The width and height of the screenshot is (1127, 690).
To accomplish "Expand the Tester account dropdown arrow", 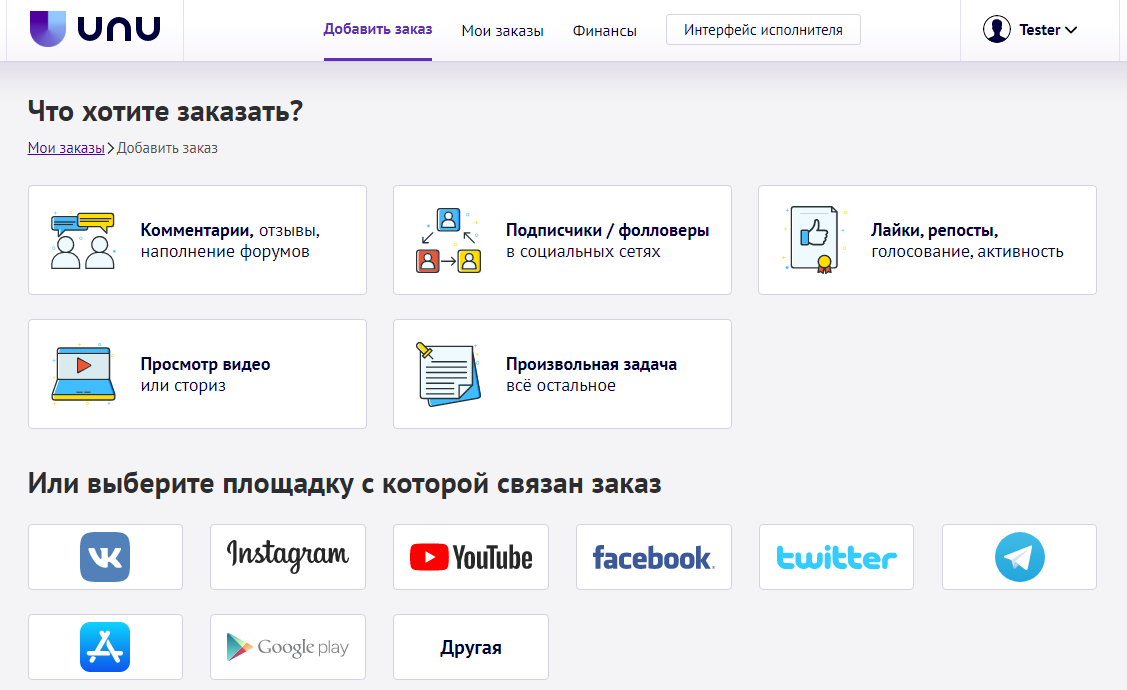I will pos(1071,30).
